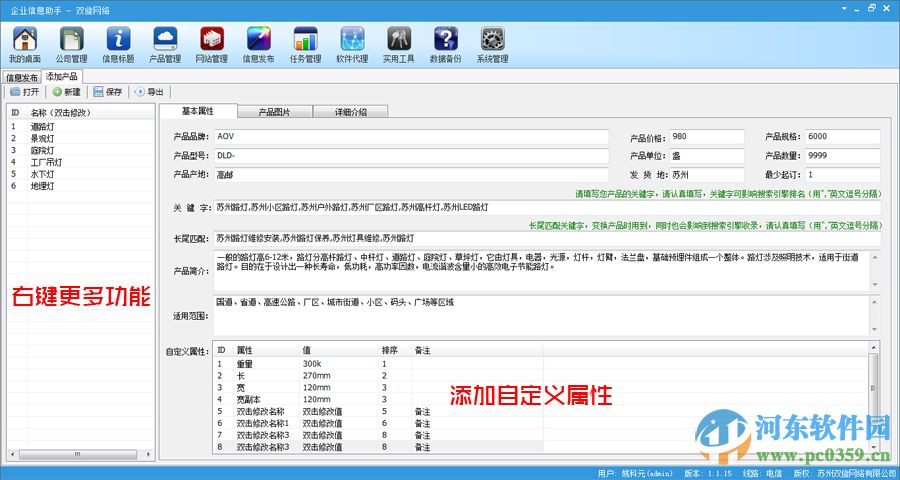Screen dimensions: 900x480
Task: Click attribute table scrollbar up arrow
Action: tap(874, 347)
